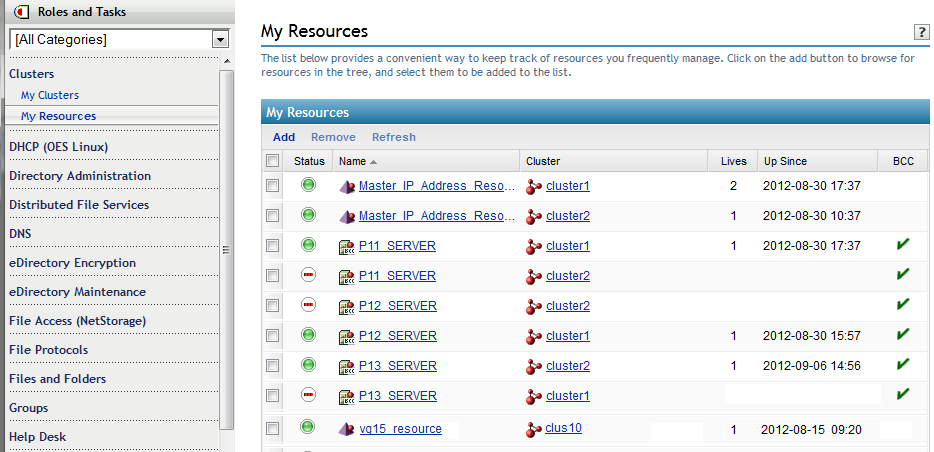Viewport: 934px width, 452px height.
Task: Select checkbox for P13_SERVER on cluster2
Action: (x=272, y=366)
